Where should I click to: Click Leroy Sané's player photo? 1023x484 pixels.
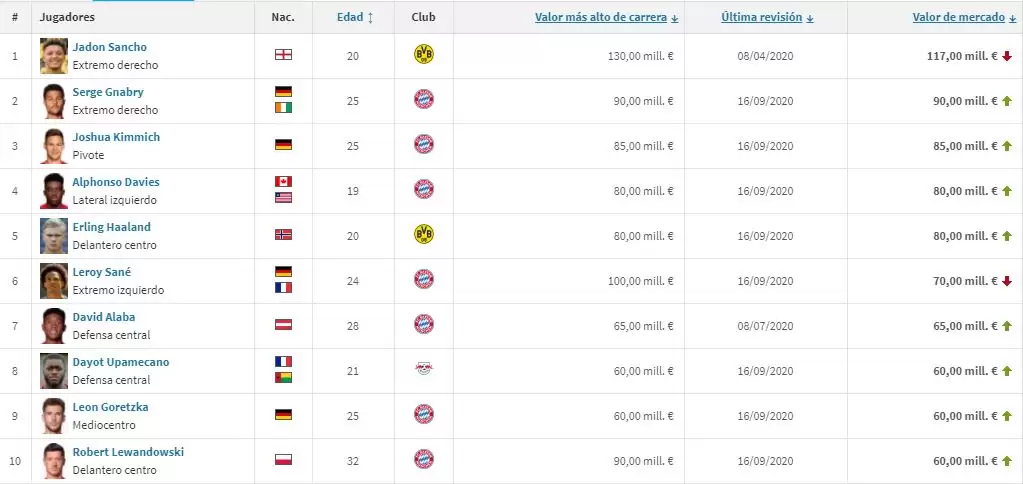54,280
